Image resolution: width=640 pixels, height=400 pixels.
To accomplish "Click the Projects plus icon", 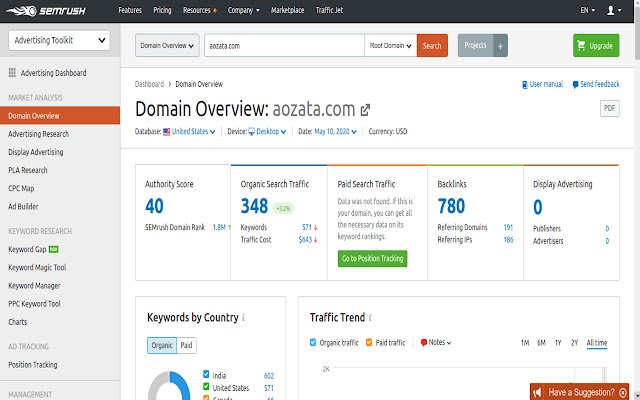I will click(500, 46).
